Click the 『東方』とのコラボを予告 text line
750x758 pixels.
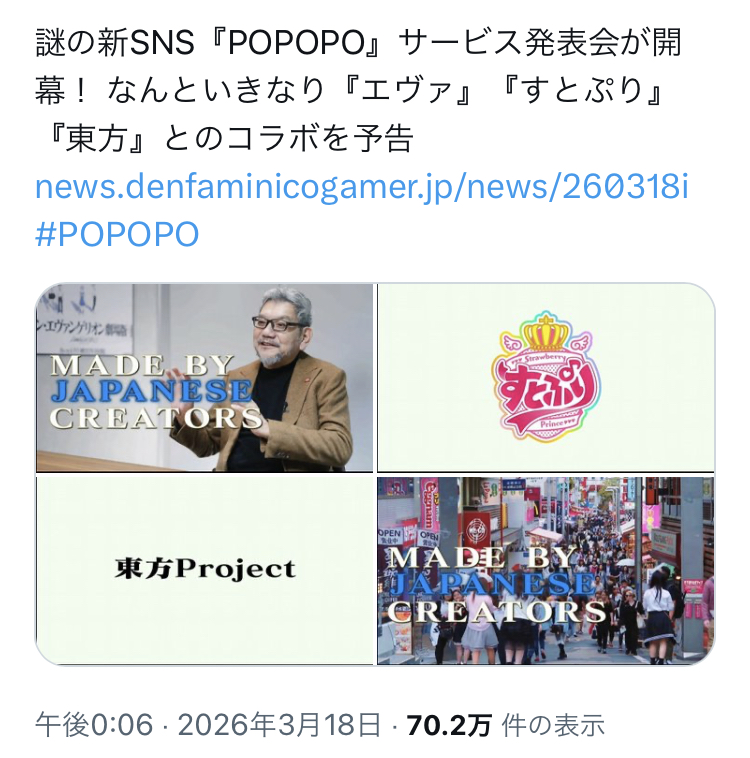pyautogui.click(x=225, y=138)
